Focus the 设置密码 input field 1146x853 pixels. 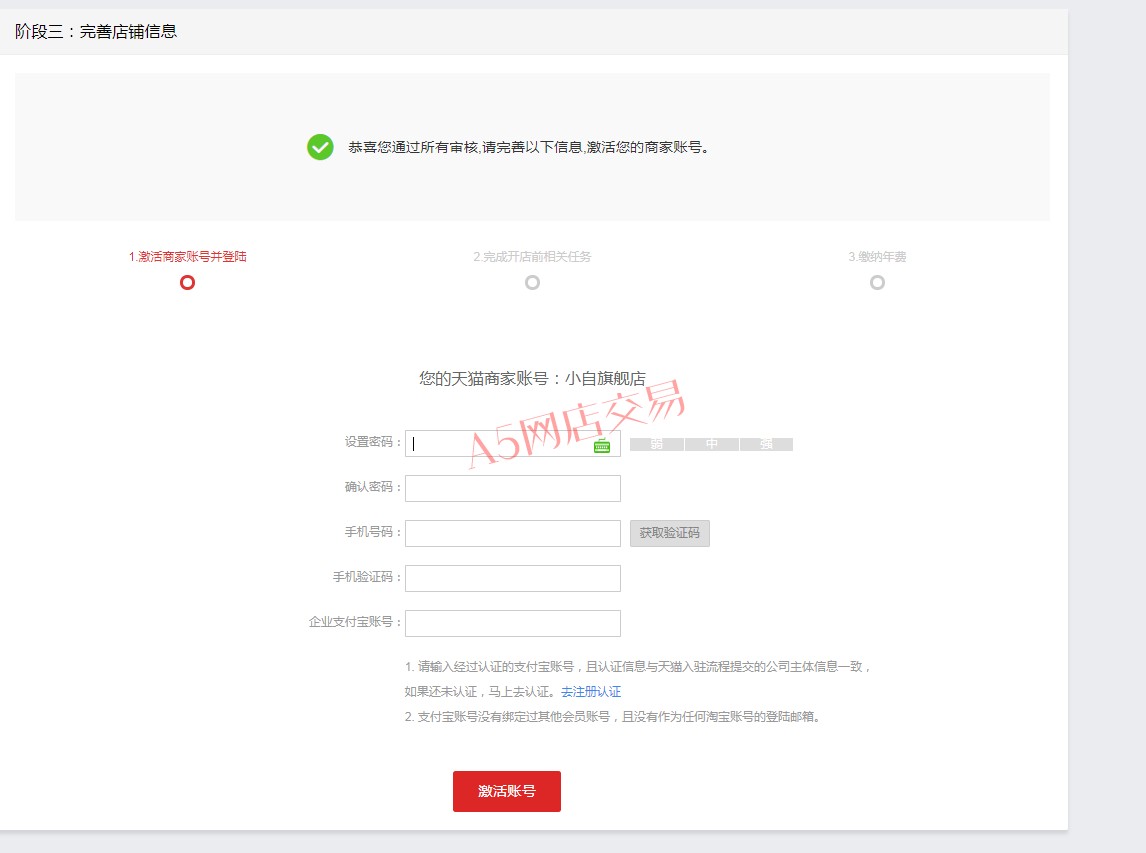[x=513, y=444]
